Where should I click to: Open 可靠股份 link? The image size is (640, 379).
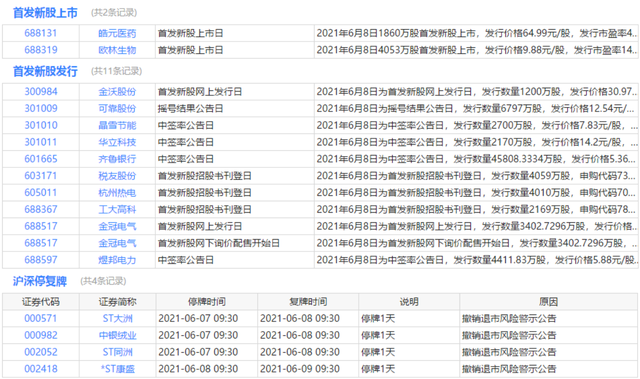click(x=117, y=109)
